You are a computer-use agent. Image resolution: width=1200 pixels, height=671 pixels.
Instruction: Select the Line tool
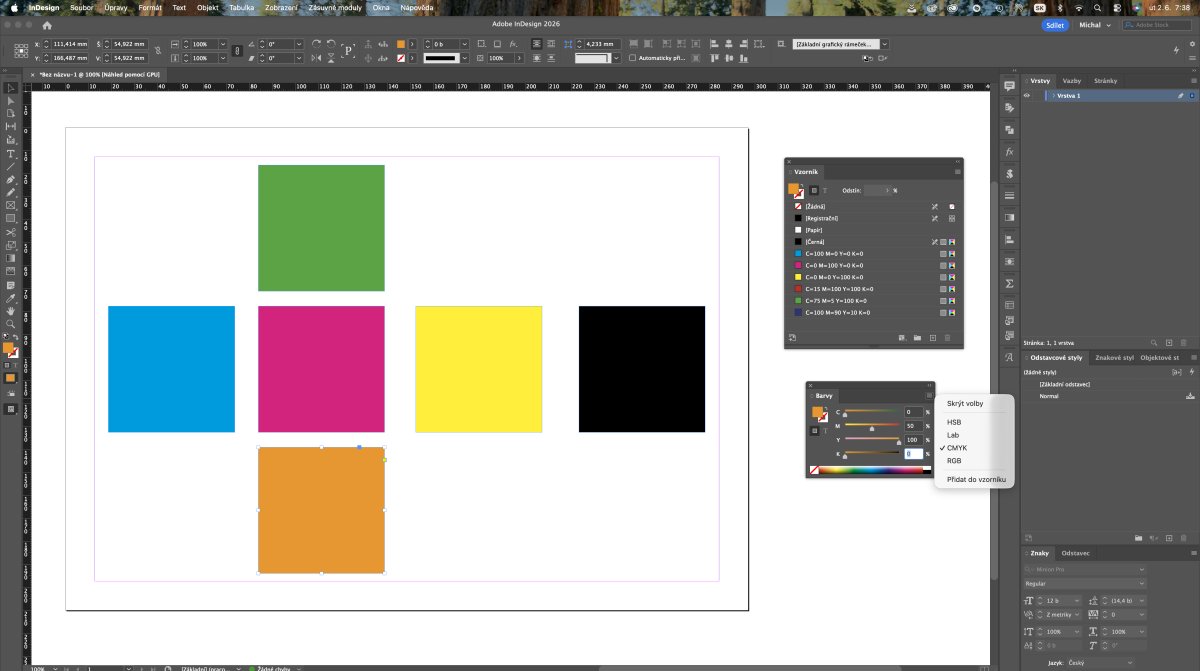(10, 166)
